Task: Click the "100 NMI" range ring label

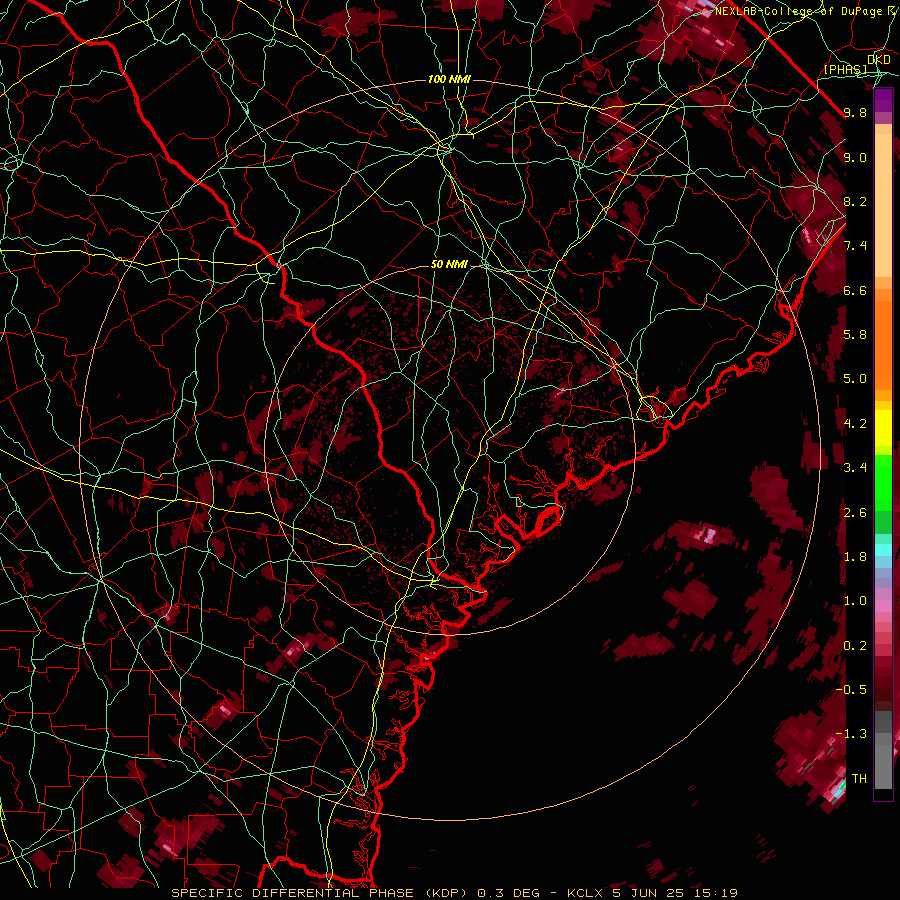Action: pos(449,79)
